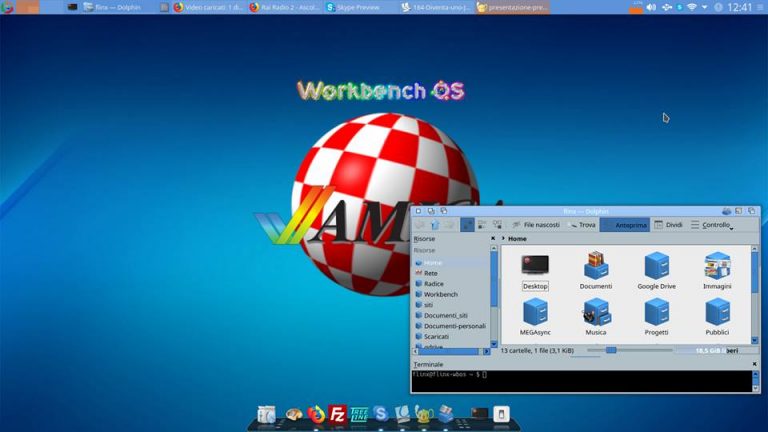The image size is (768, 432).
Task: Click the Trova search button
Action: [x=582, y=225]
